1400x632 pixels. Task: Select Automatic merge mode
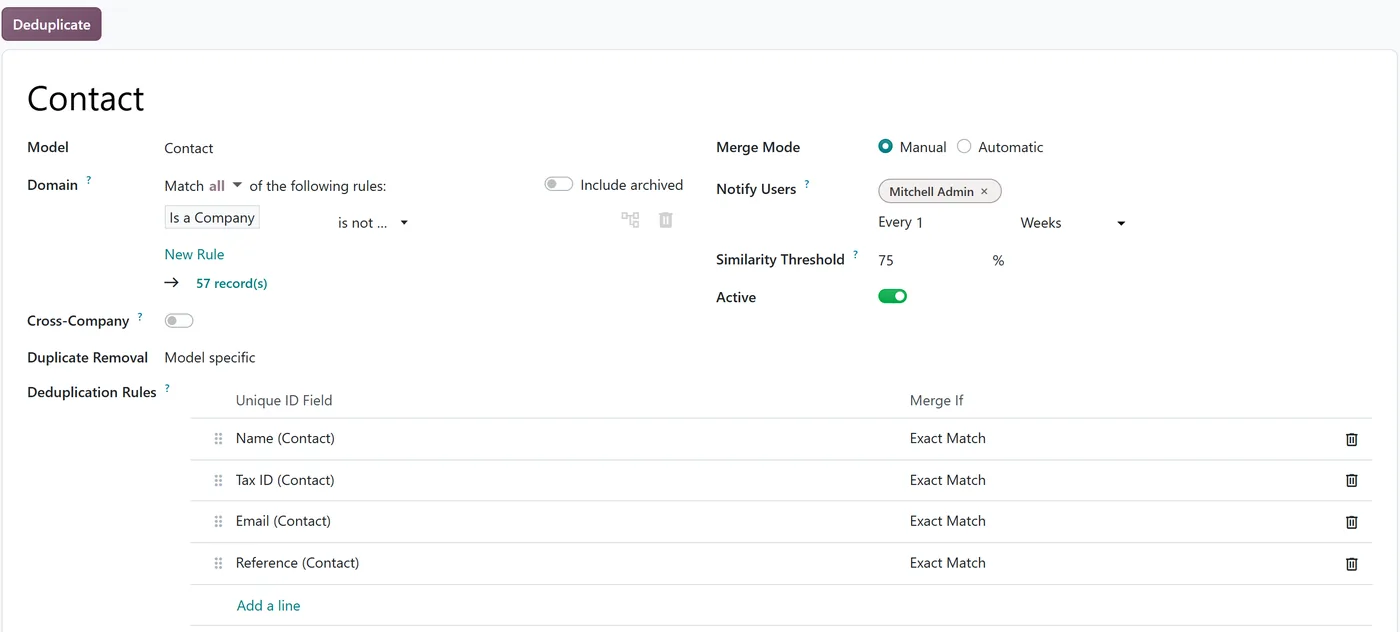964,146
